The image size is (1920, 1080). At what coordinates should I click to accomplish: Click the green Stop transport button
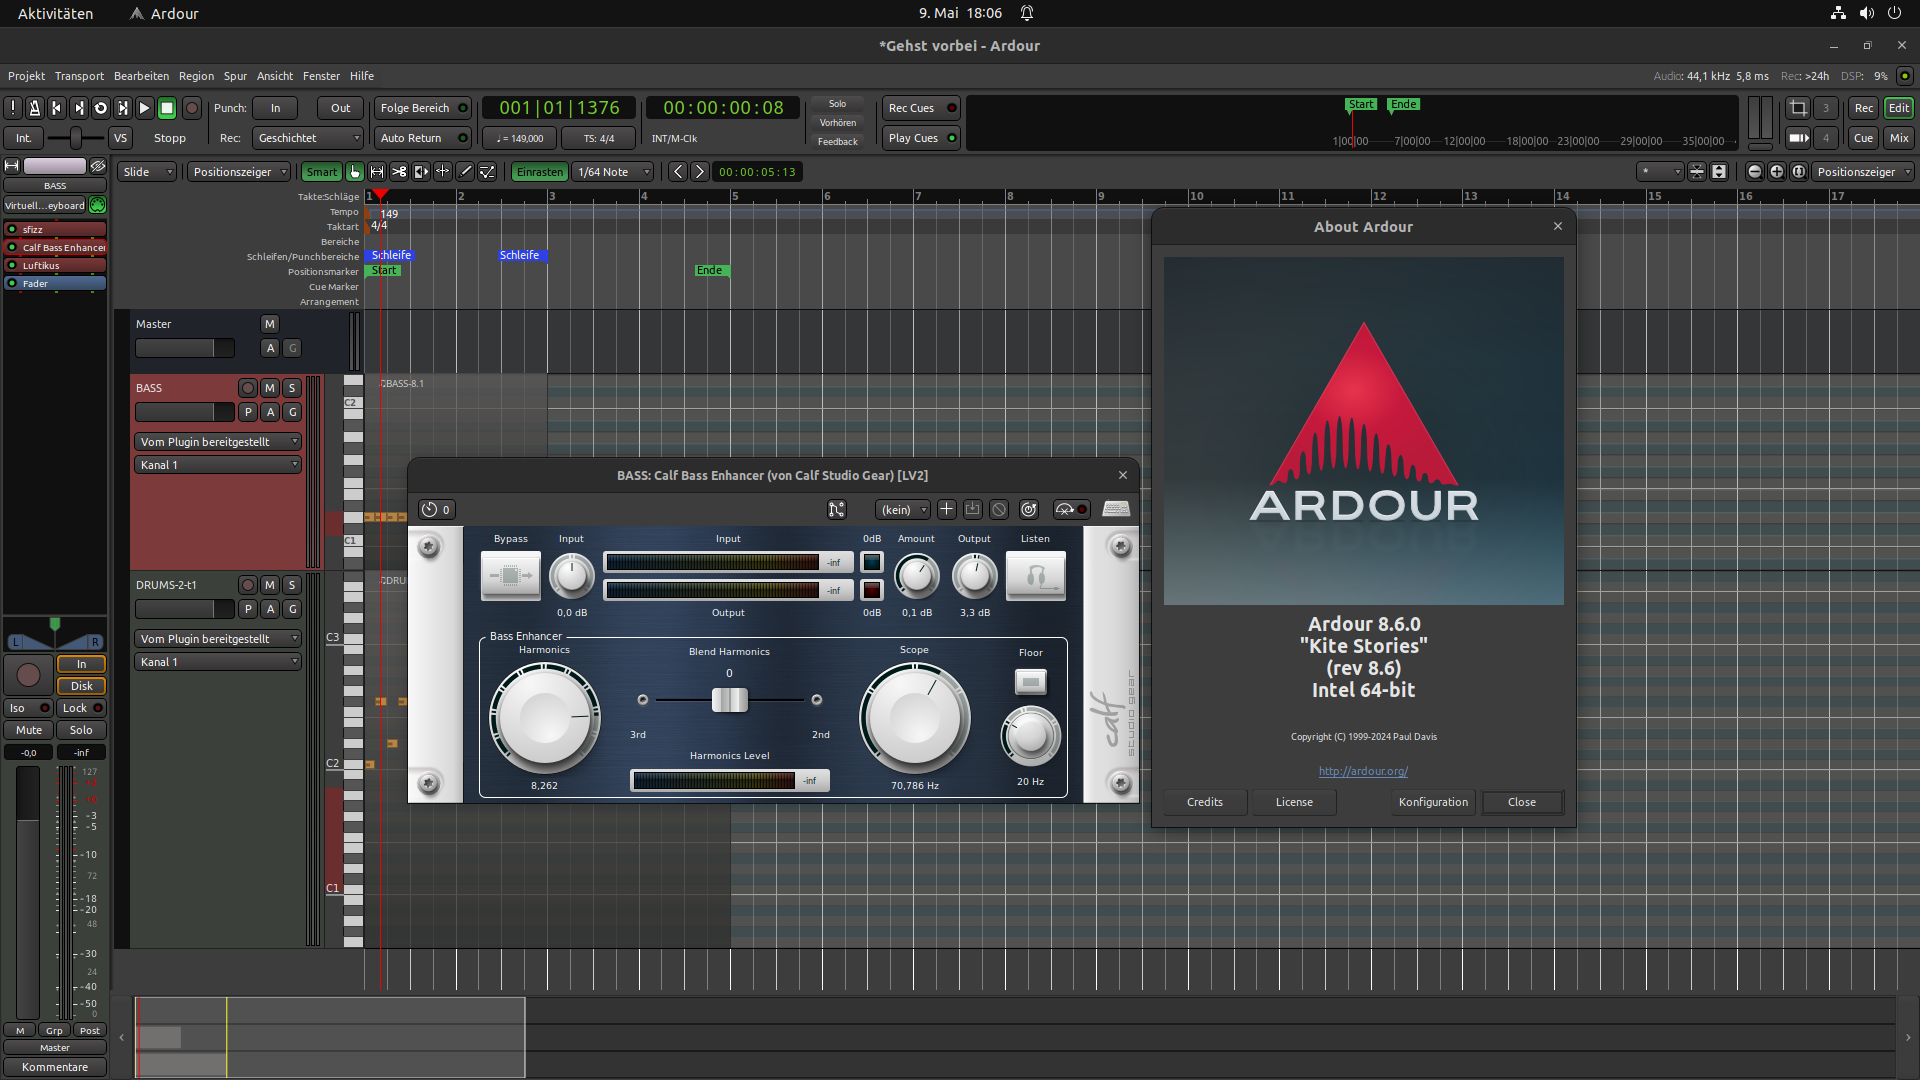tap(168, 108)
